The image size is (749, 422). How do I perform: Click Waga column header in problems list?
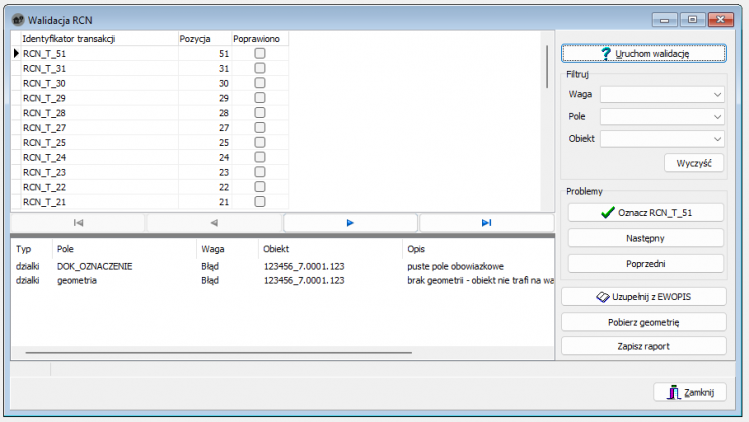[227, 249]
